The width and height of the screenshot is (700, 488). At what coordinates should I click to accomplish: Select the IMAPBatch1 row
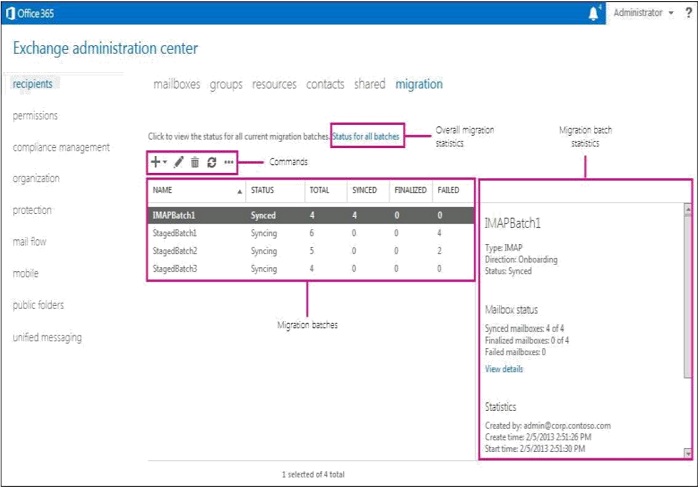tap(311, 215)
